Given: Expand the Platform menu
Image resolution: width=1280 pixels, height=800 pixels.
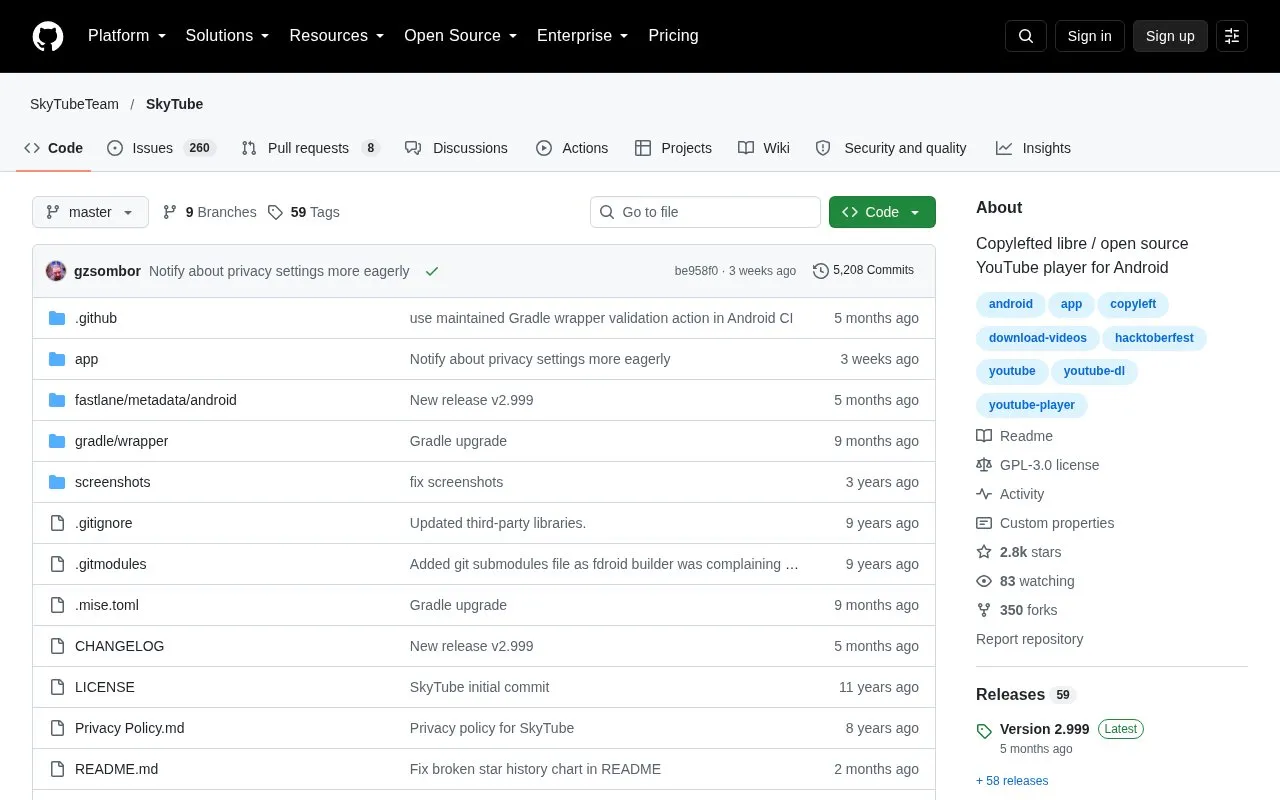Looking at the screenshot, I should (127, 36).
